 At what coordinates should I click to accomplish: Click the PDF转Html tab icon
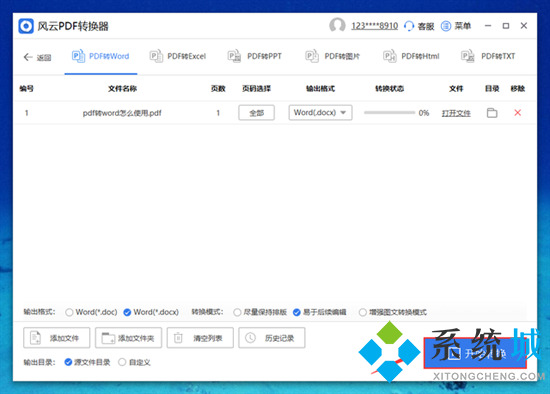point(390,56)
